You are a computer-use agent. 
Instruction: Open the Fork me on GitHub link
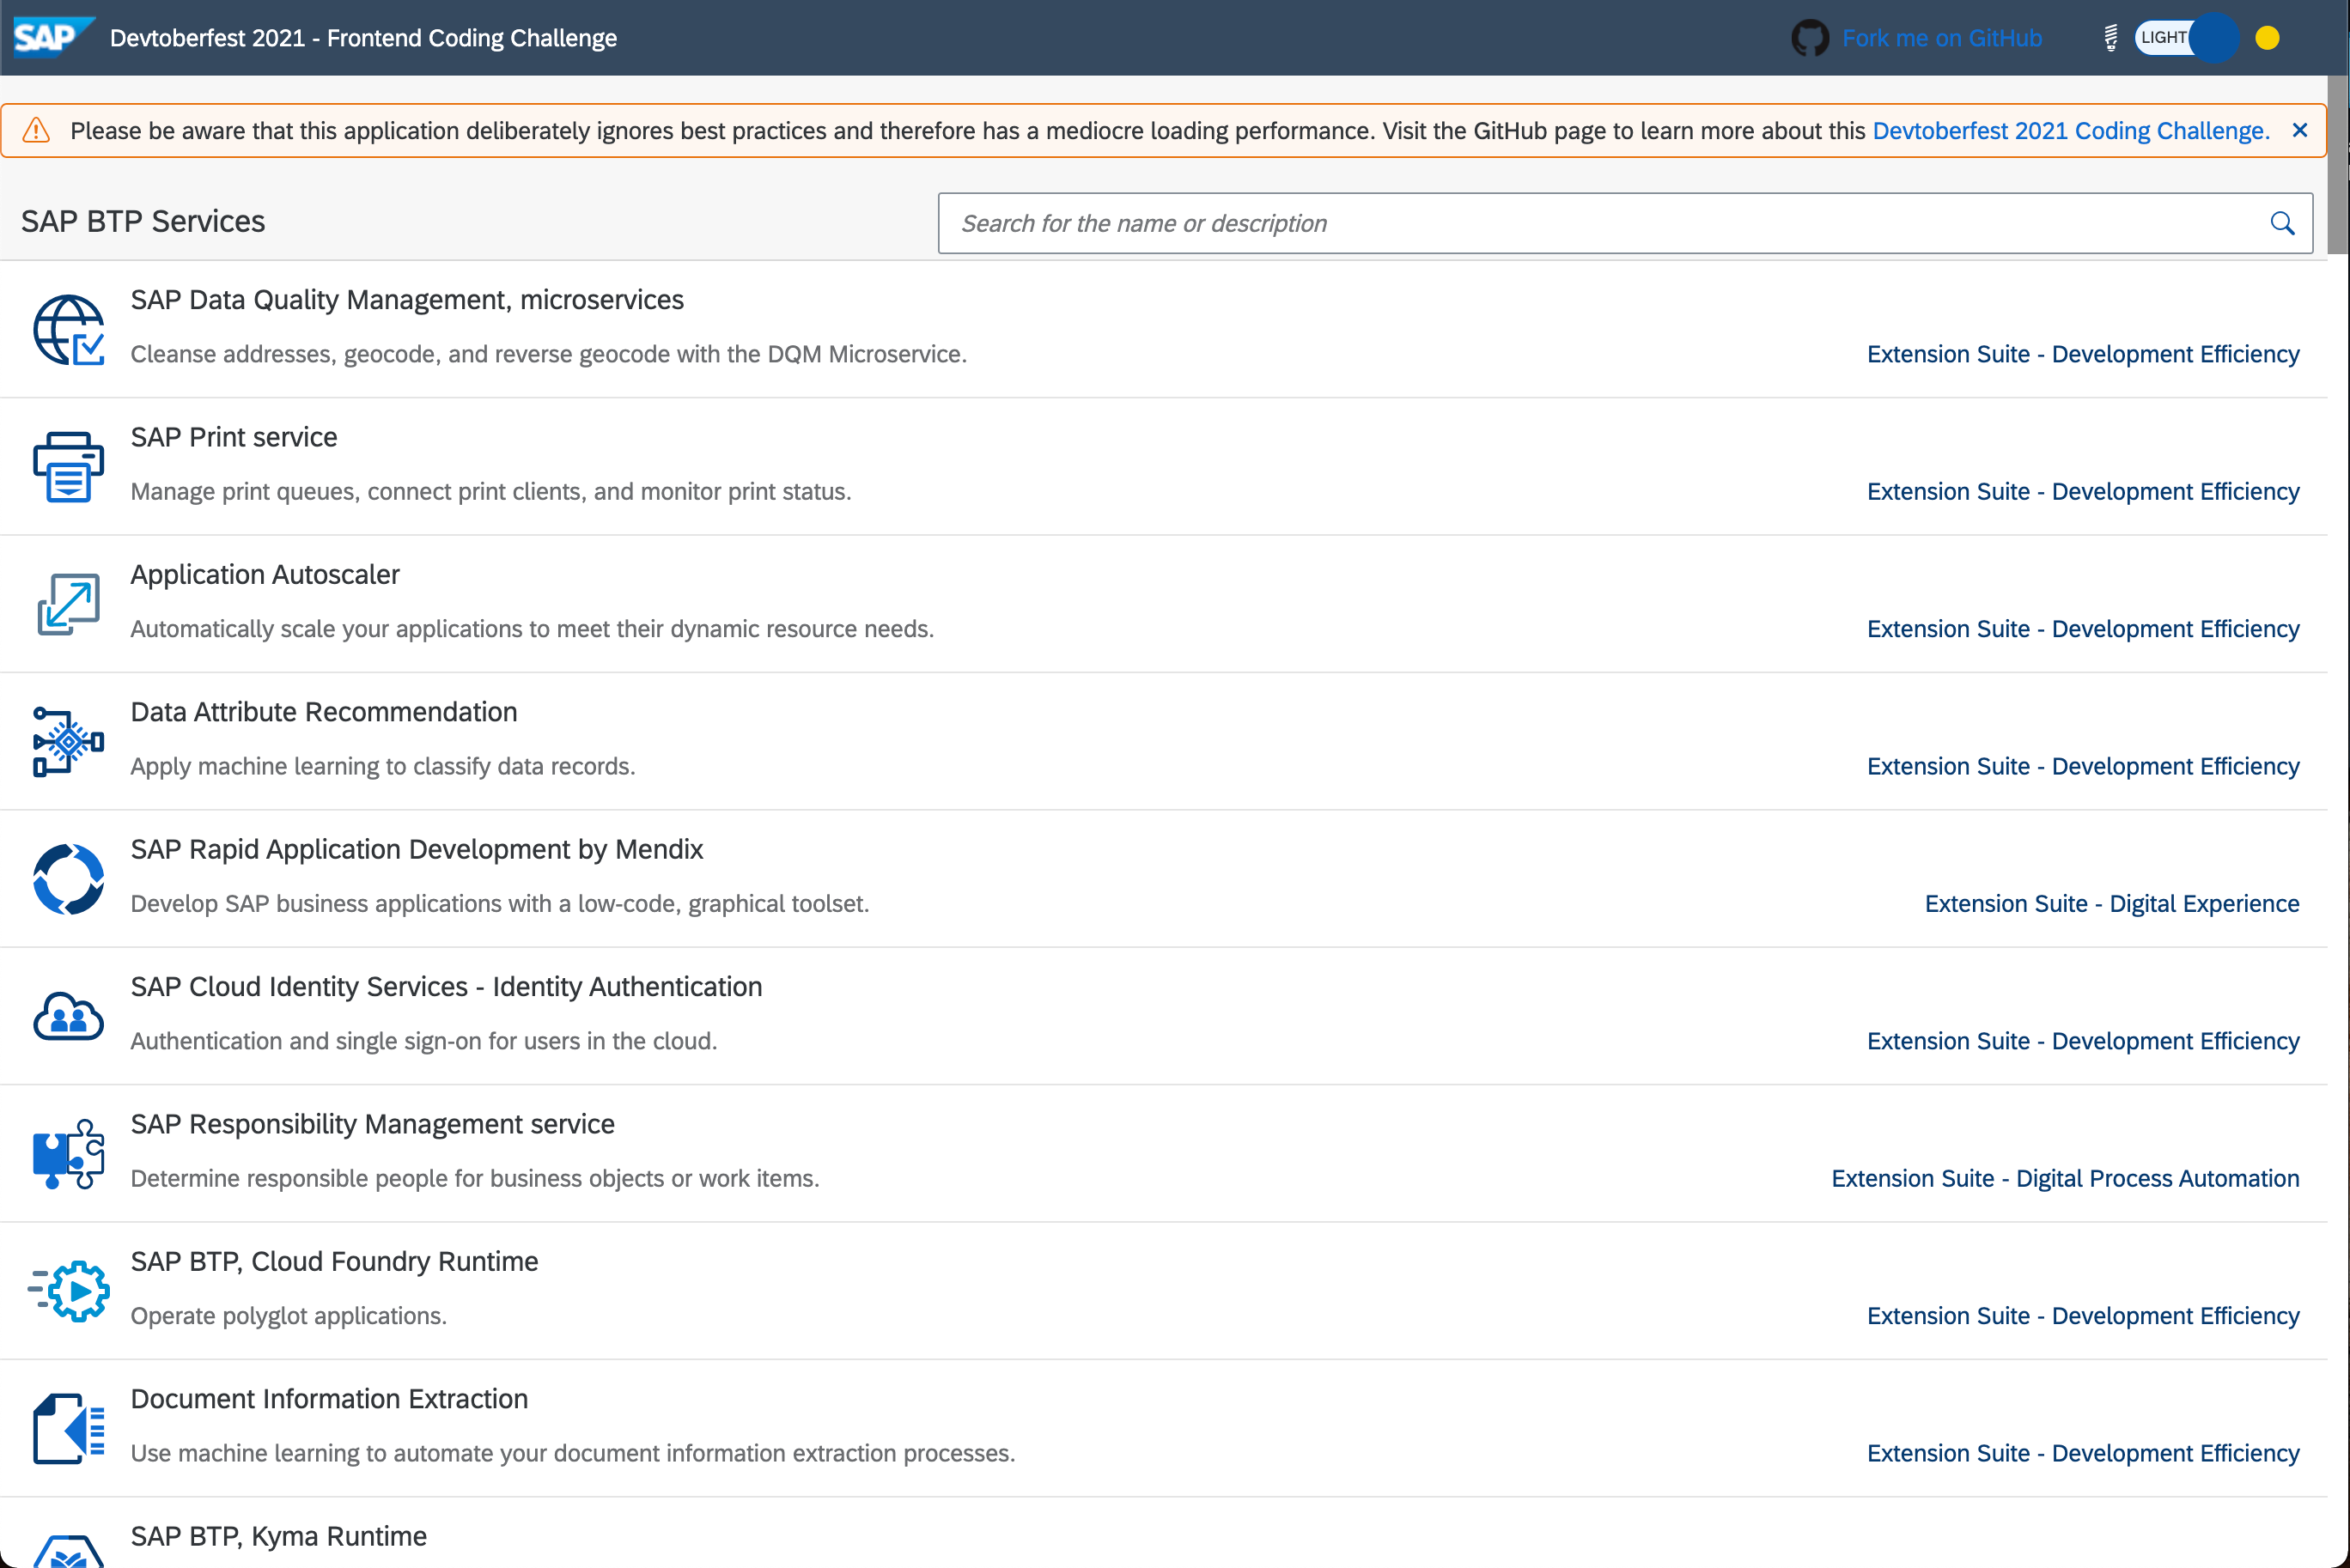[1941, 38]
